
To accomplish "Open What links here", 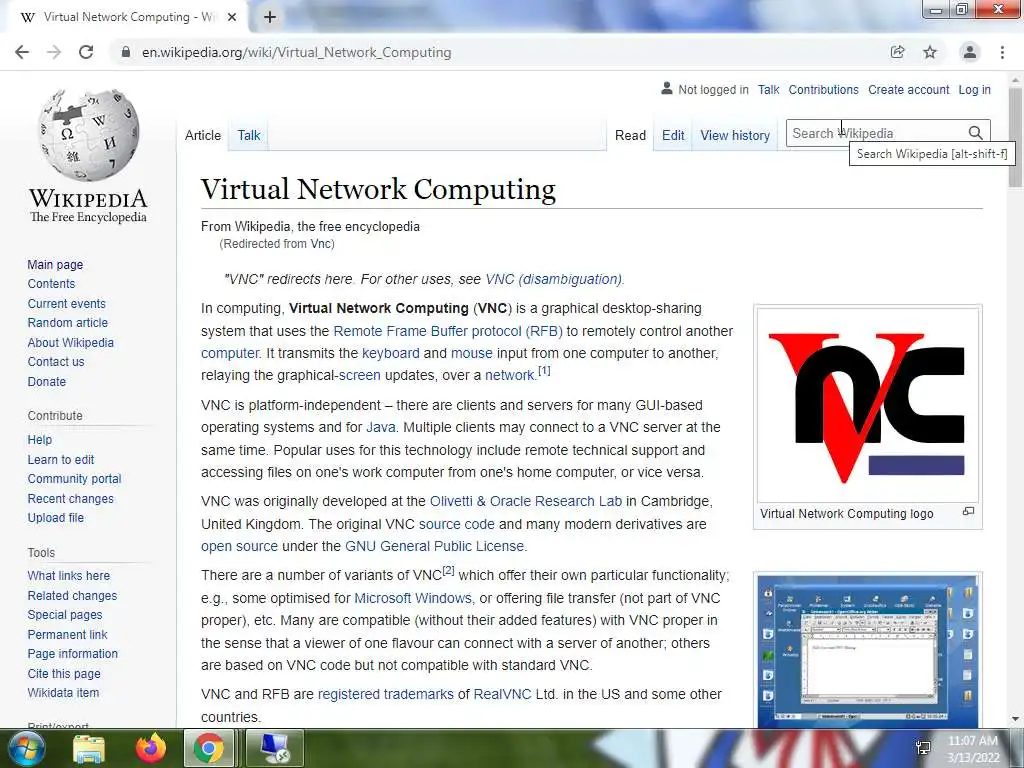I will coord(68,575).
